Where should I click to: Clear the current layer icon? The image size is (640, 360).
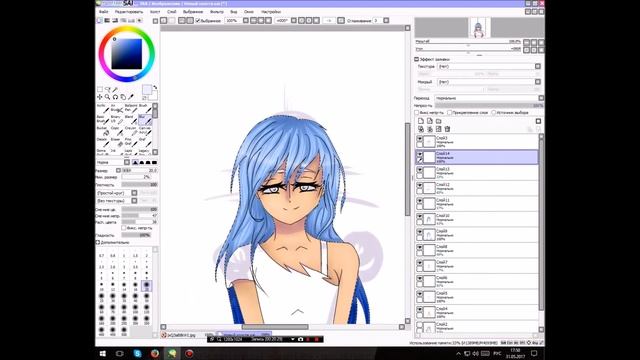coord(439,129)
